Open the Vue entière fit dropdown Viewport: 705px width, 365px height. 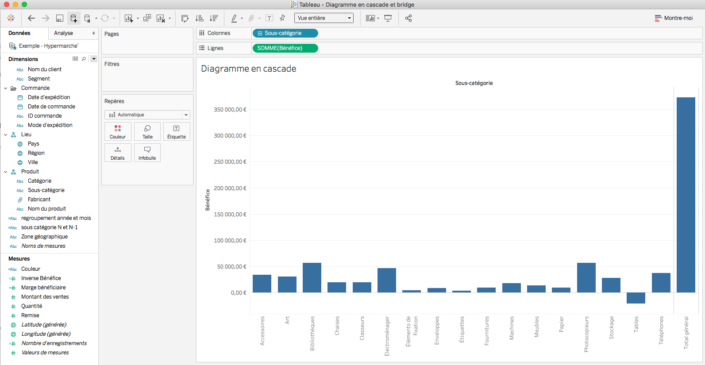[324, 18]
